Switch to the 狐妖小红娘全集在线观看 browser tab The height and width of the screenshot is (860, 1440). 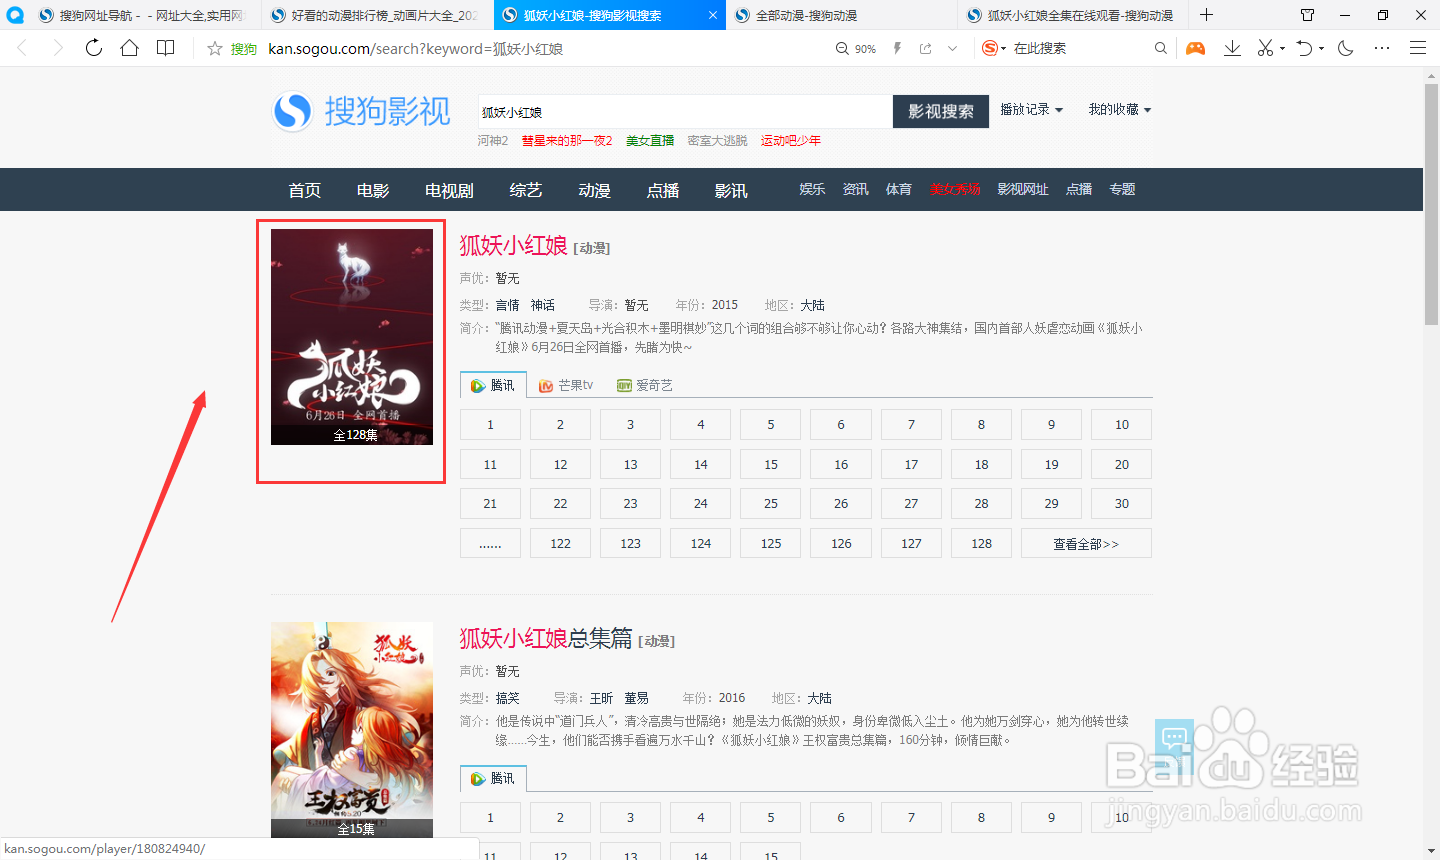tap(1073, 15)
